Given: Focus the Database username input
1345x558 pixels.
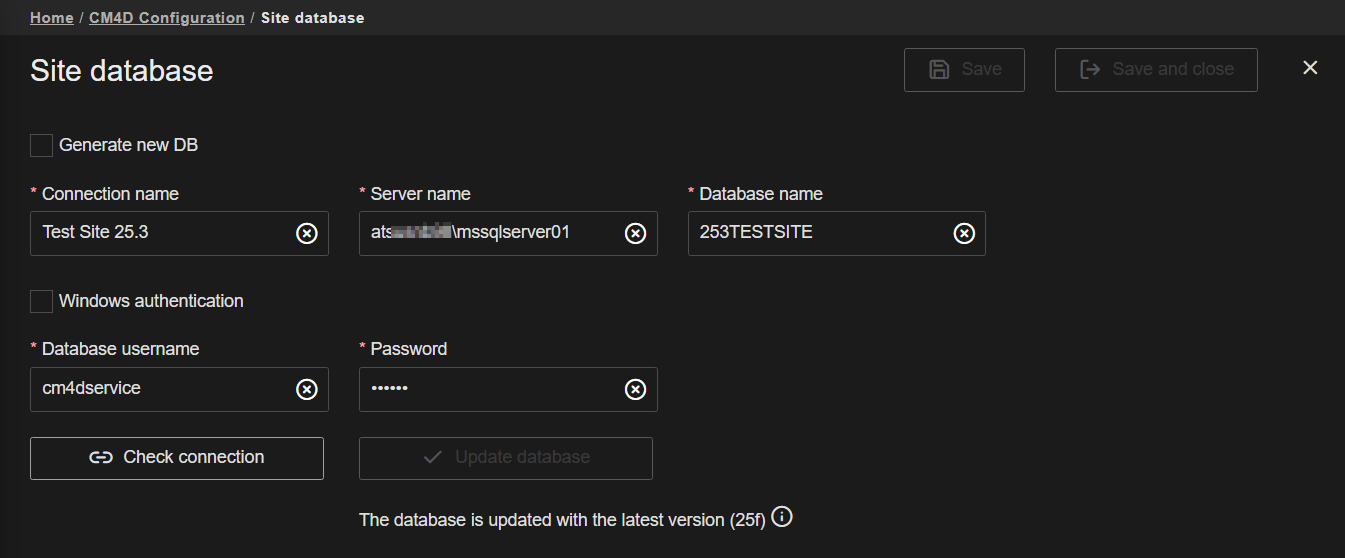Looking at the screenshot, I should [x=160, y=389].
